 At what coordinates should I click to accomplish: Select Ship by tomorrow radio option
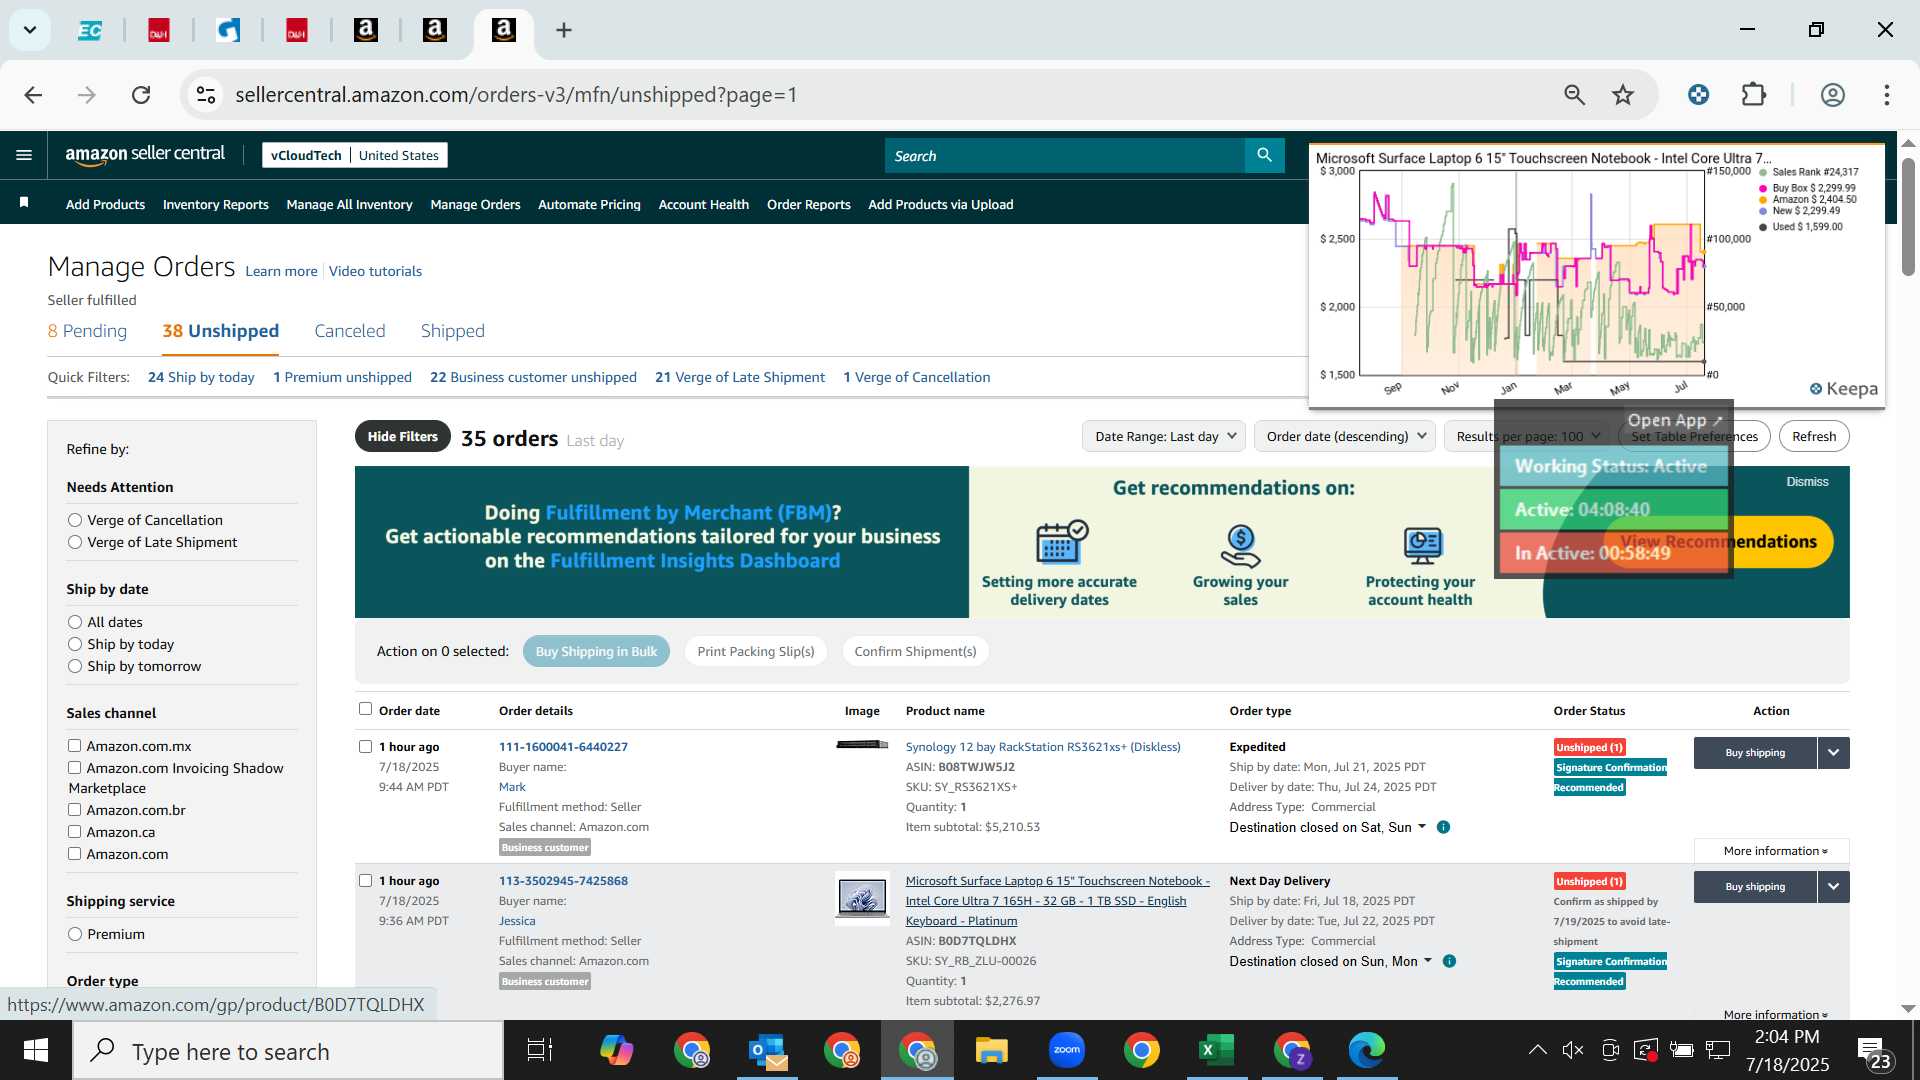(x=75, y=666)
